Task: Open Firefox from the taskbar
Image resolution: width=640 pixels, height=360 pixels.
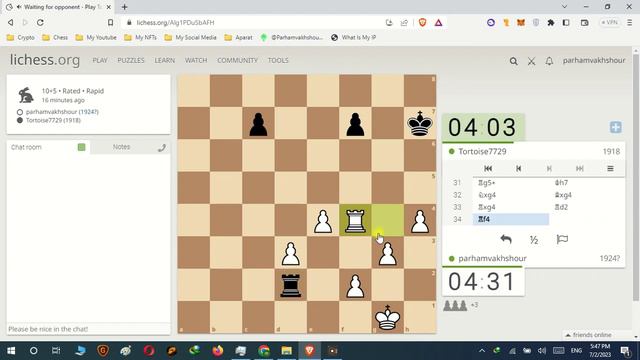Action: pyautogui.click(x=218, y=351)
